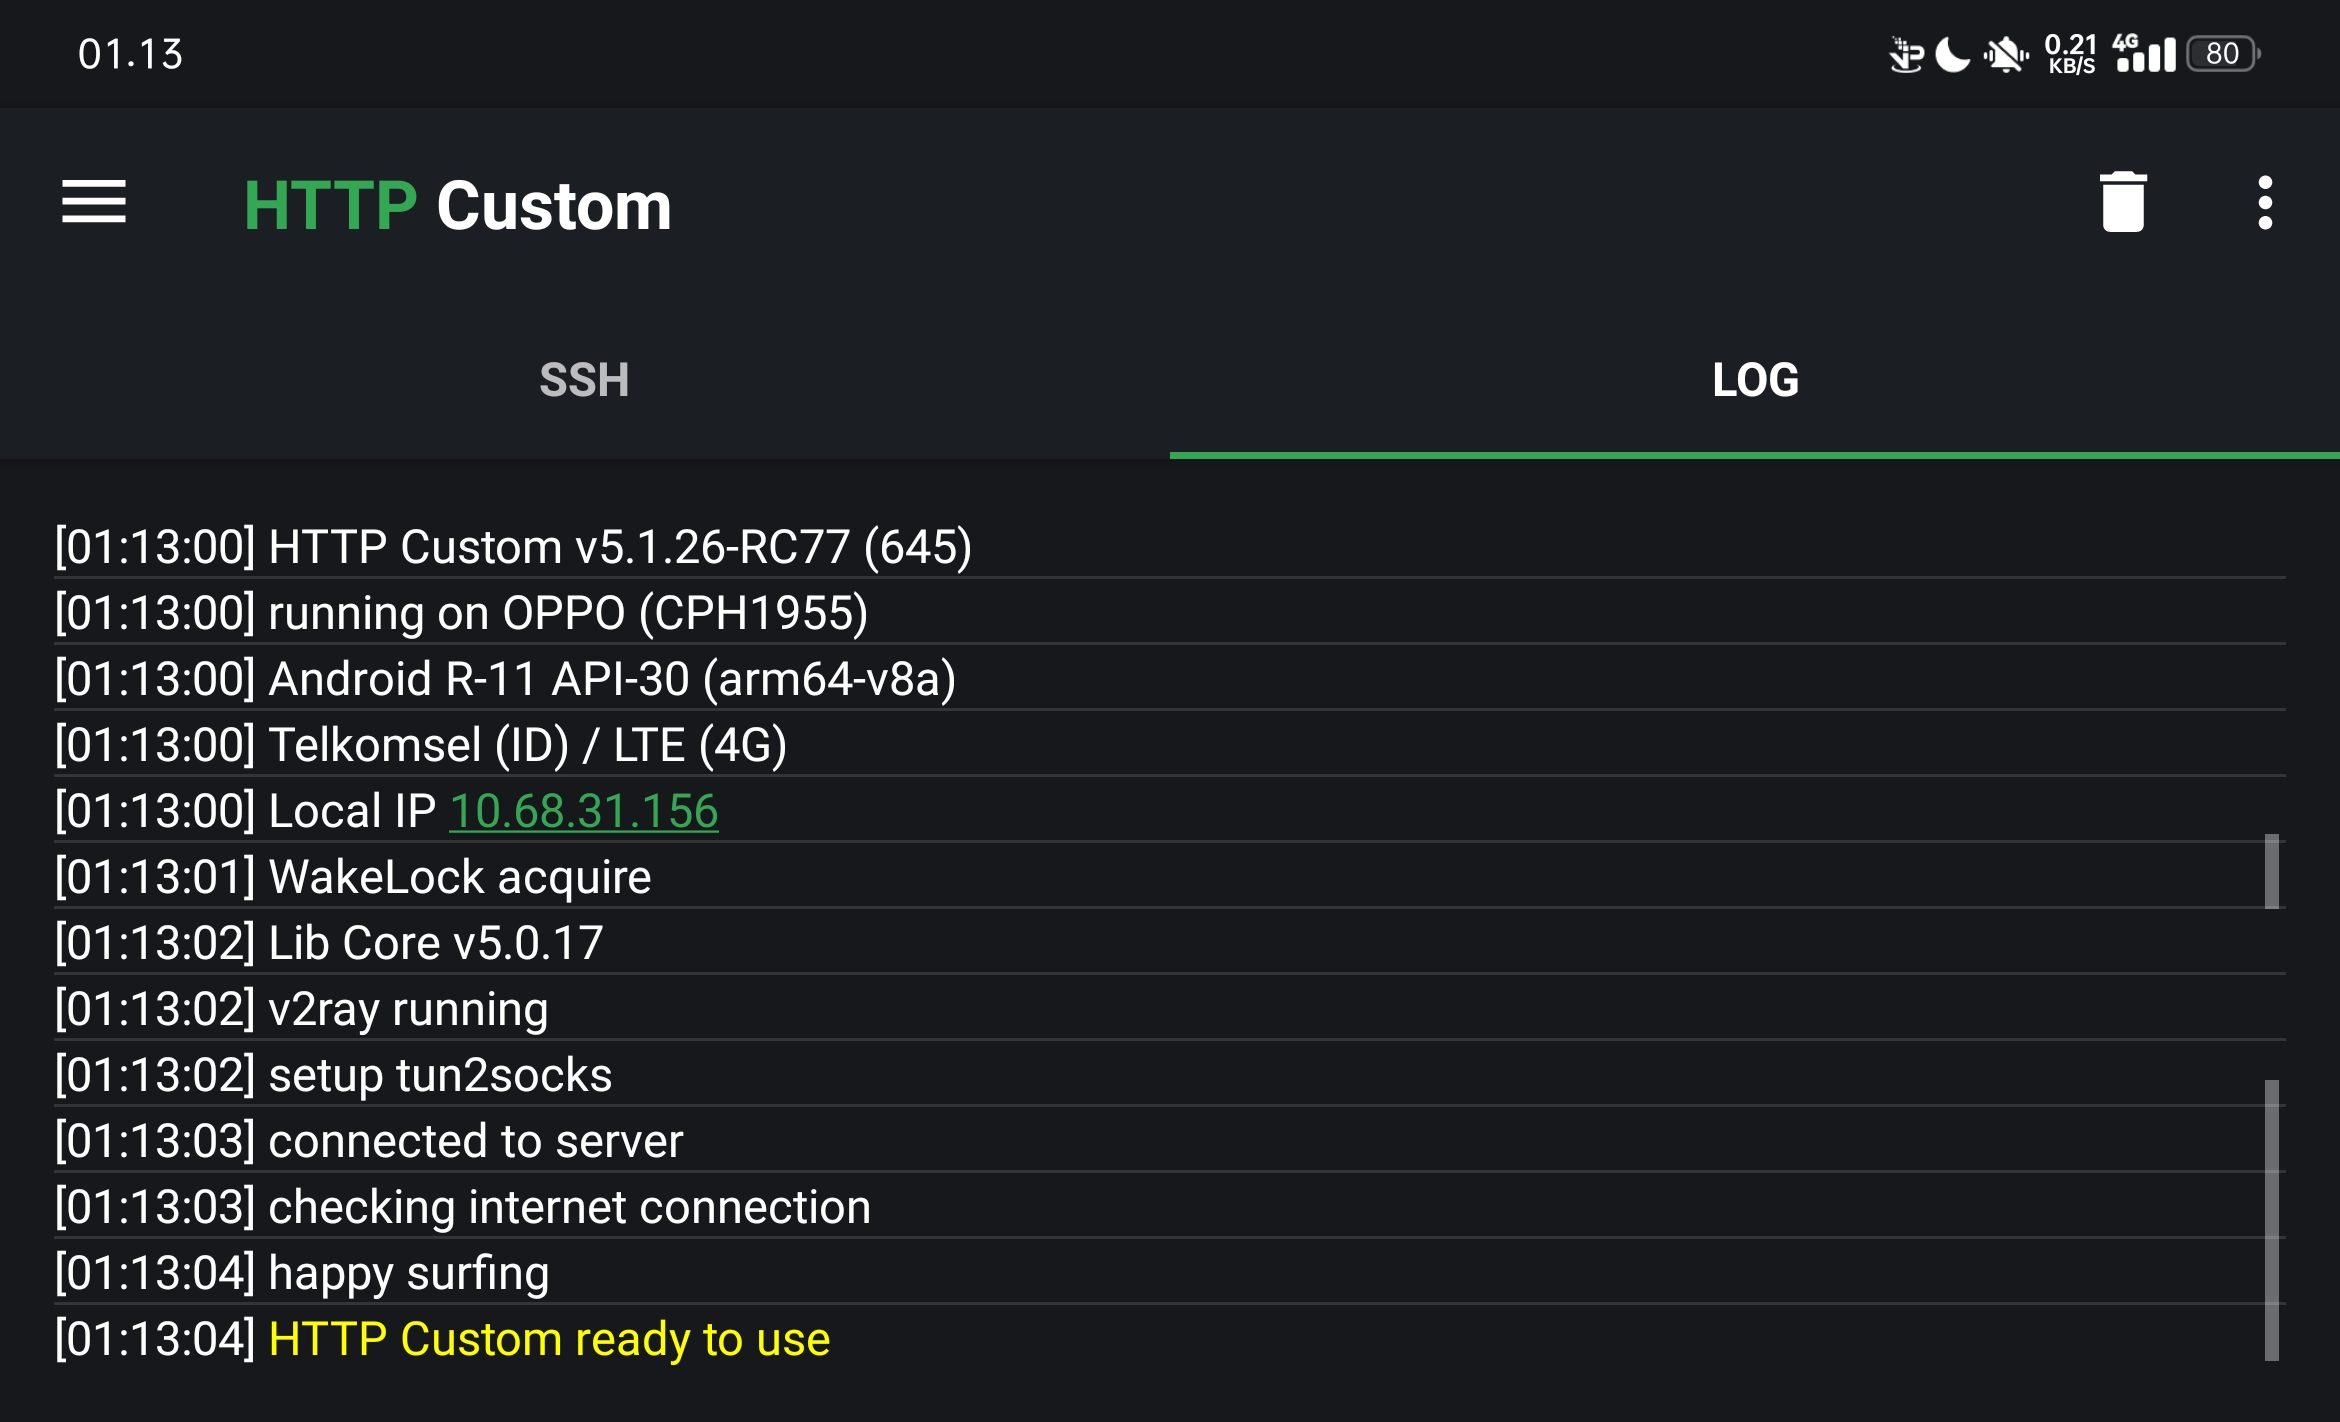Tap the 4G signal strength icon
The height and width of the screenshot is (1422, 2340).
coord(2144,54)
